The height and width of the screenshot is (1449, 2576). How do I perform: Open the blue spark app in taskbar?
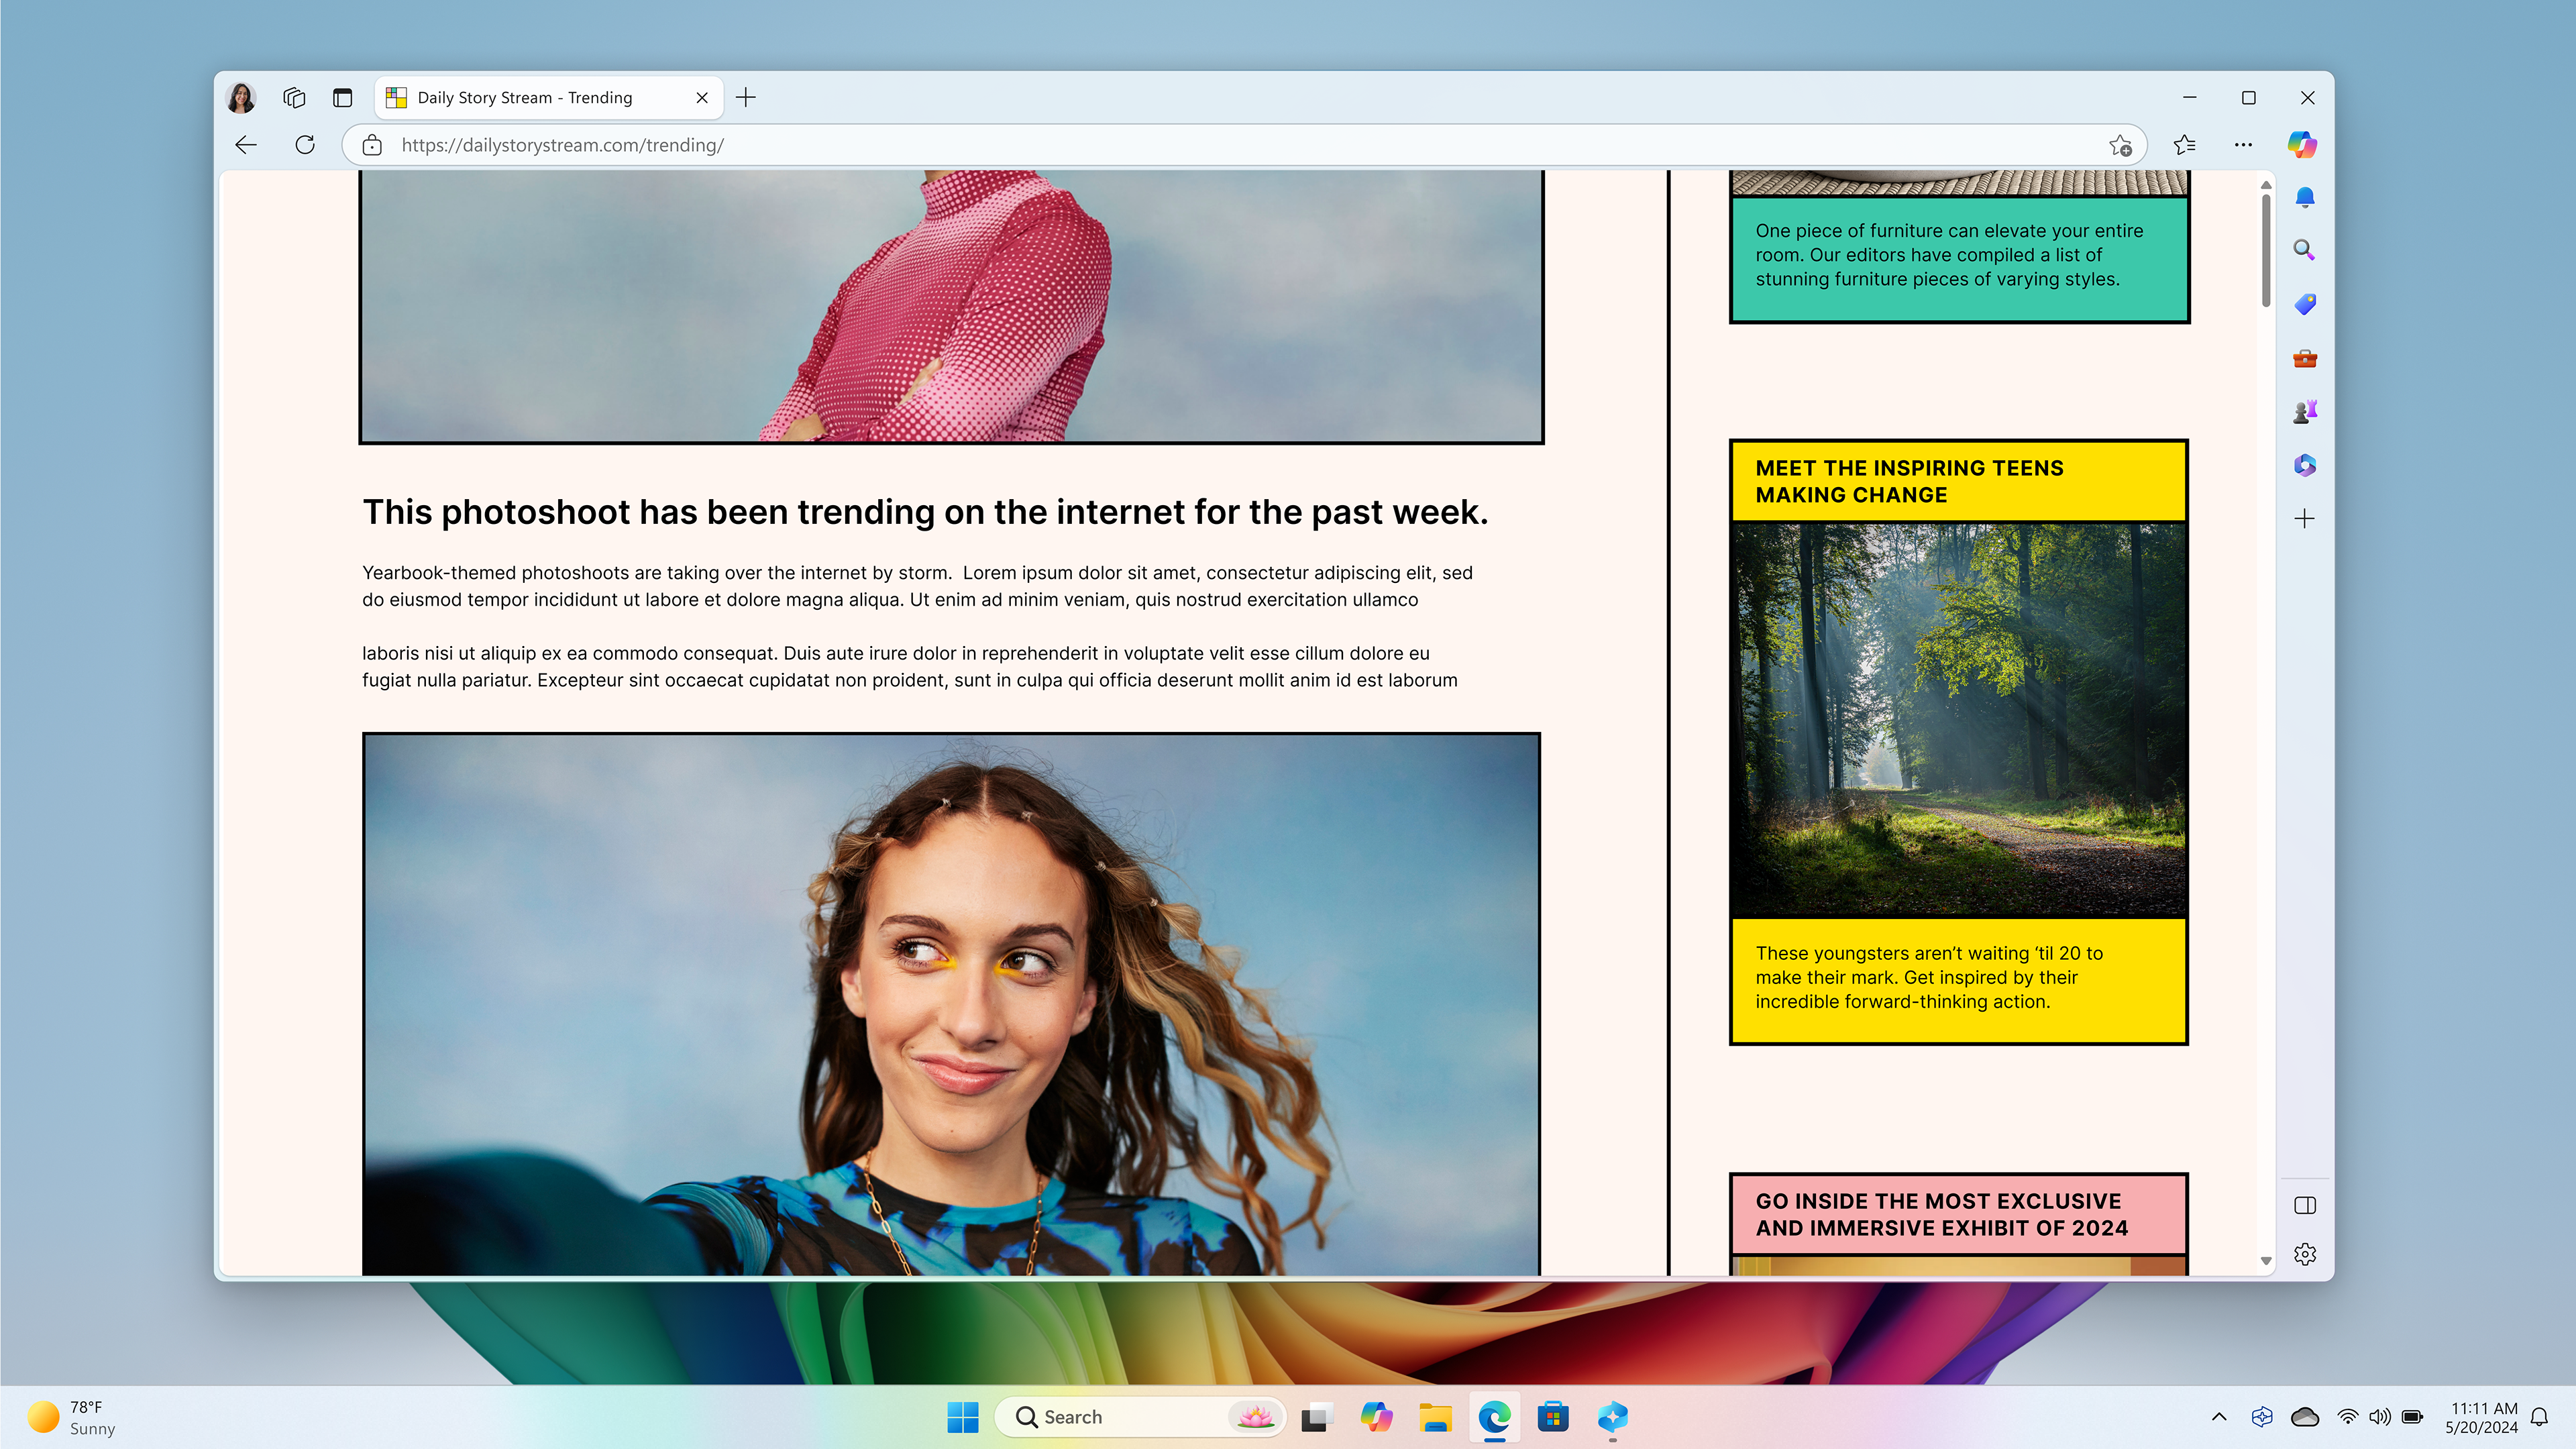(x=1612, y=1417)
